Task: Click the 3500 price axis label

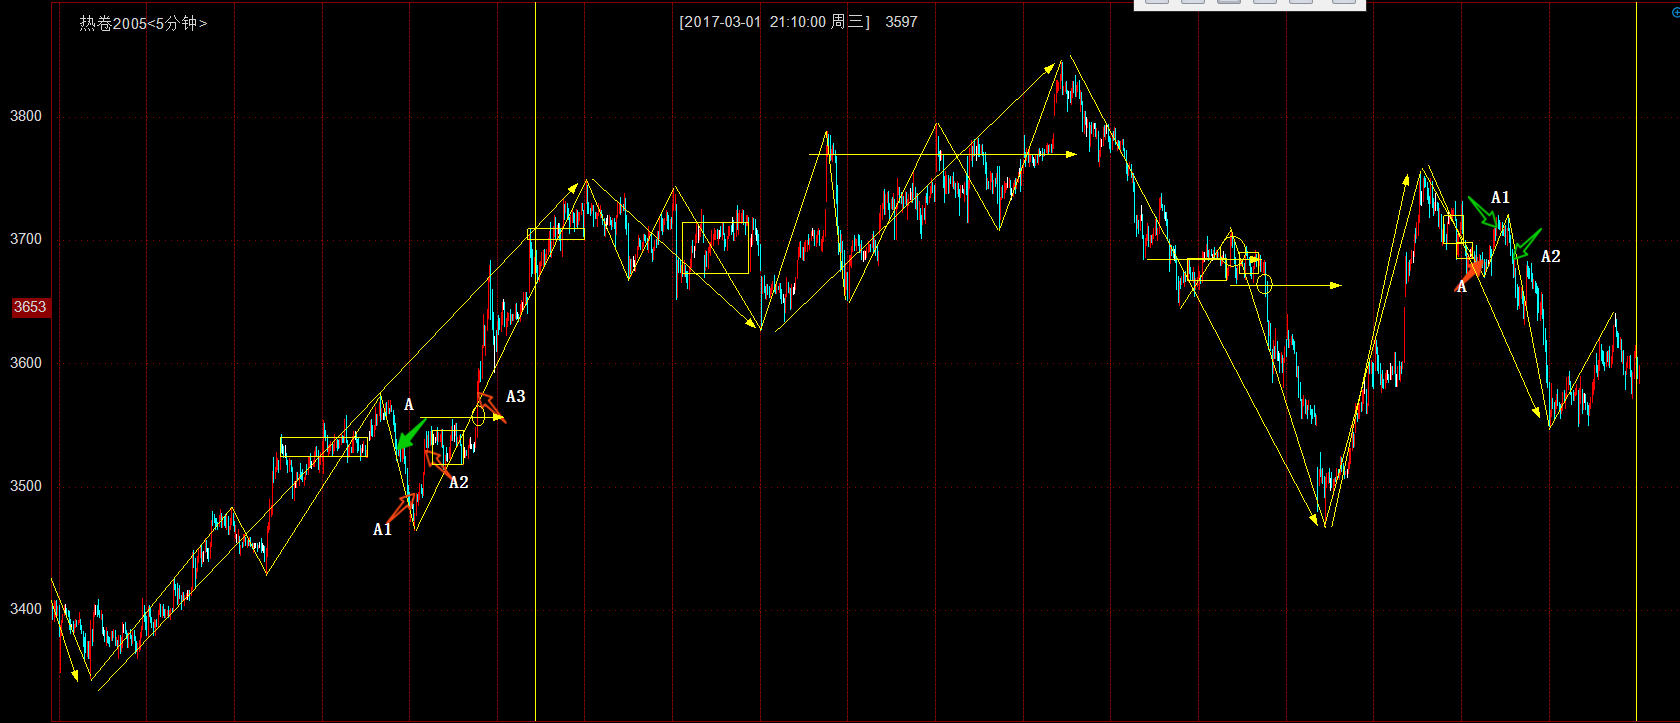Action: pyautogui.click(x=26, y=486)
